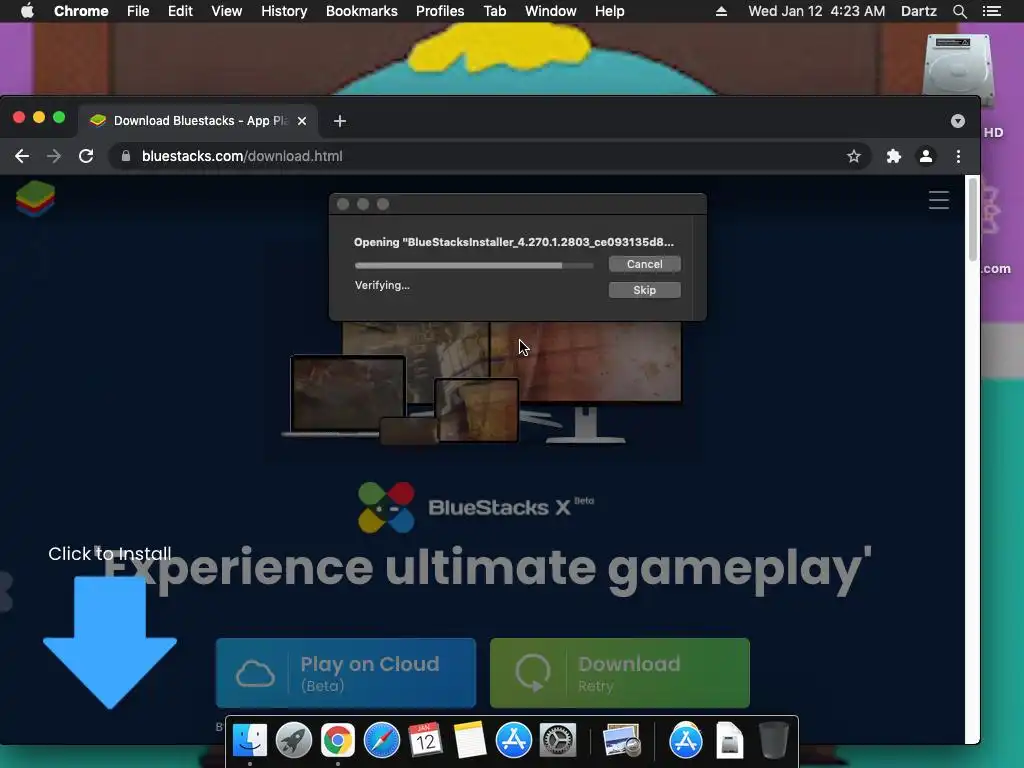This screenshot has height=768, width=1024.
Task: Open the Help menu
Action: [x=609, y=11]
